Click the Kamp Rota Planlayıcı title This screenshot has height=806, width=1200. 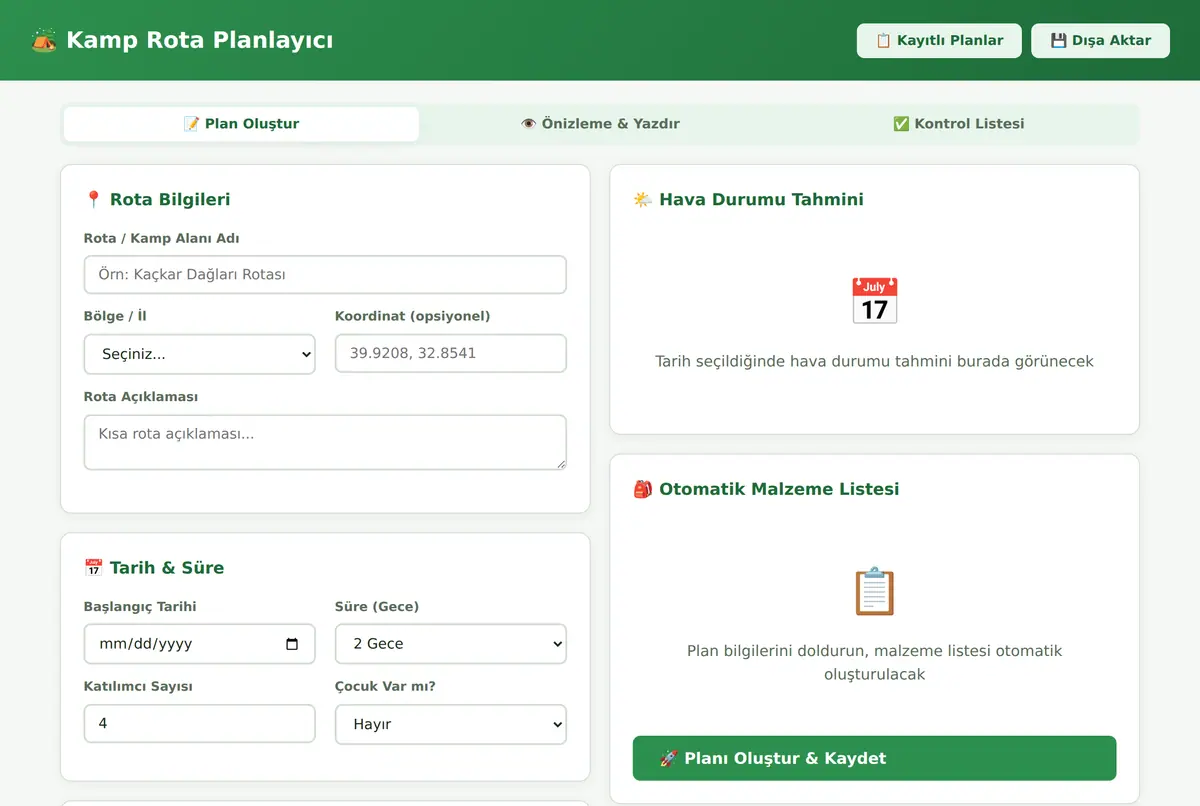(200, 40)
